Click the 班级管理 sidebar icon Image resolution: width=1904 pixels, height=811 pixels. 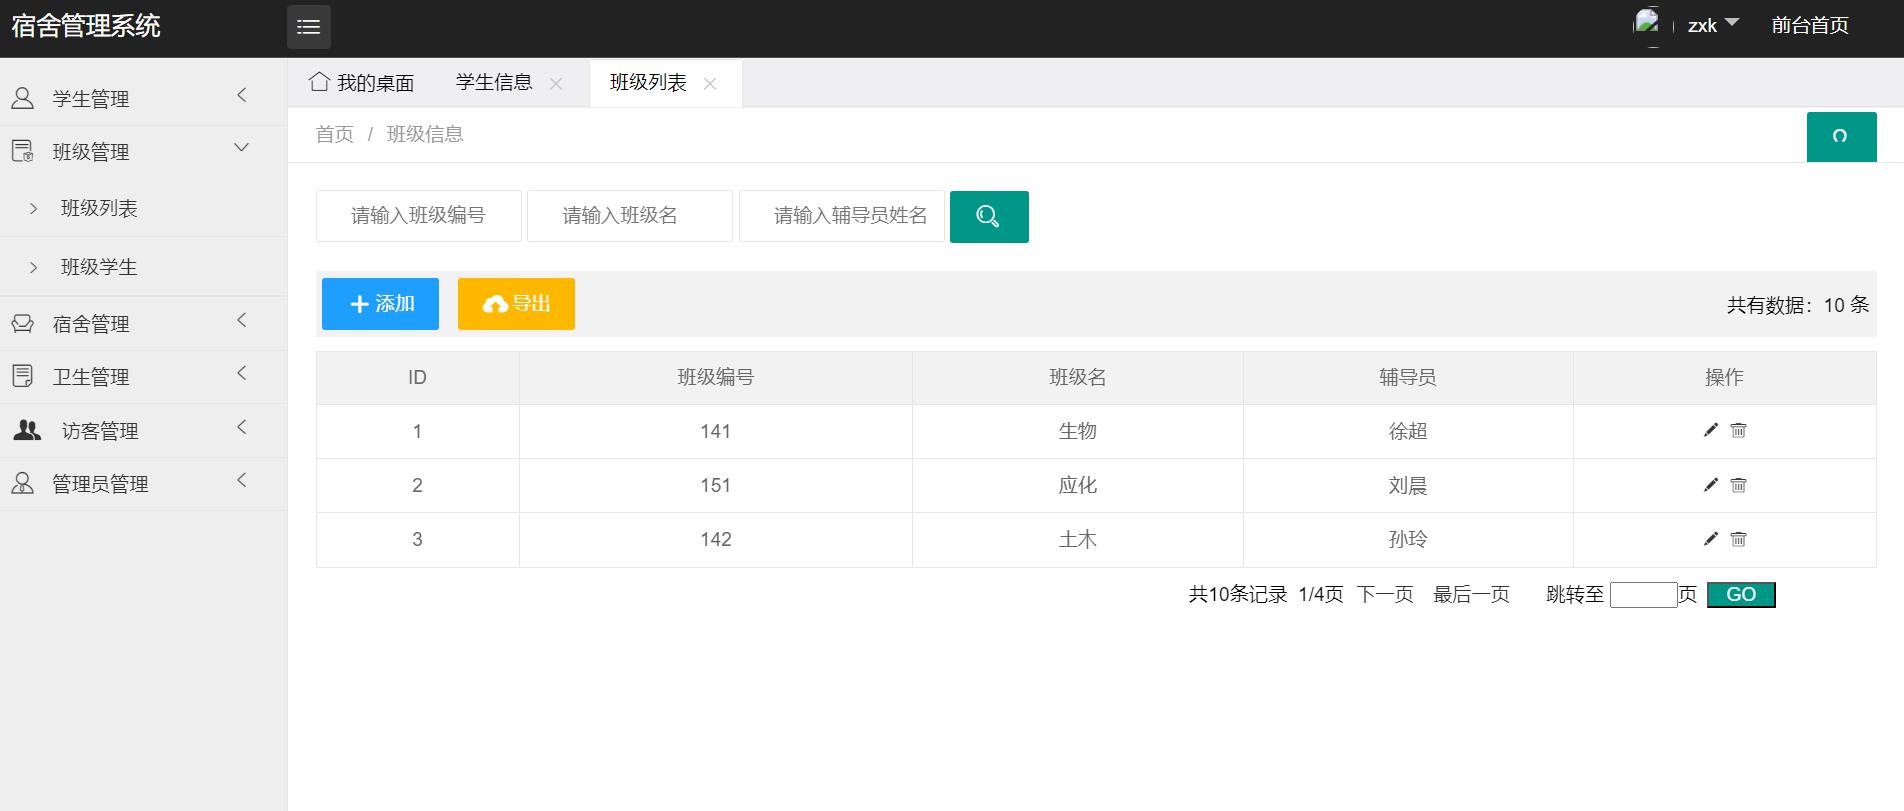click(x=22, y=151)
